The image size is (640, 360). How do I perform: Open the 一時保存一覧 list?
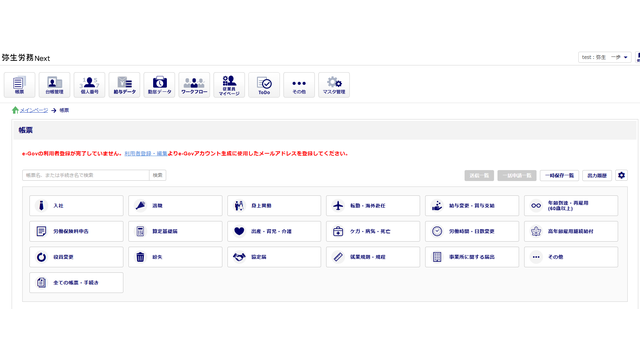pos(559,176)
